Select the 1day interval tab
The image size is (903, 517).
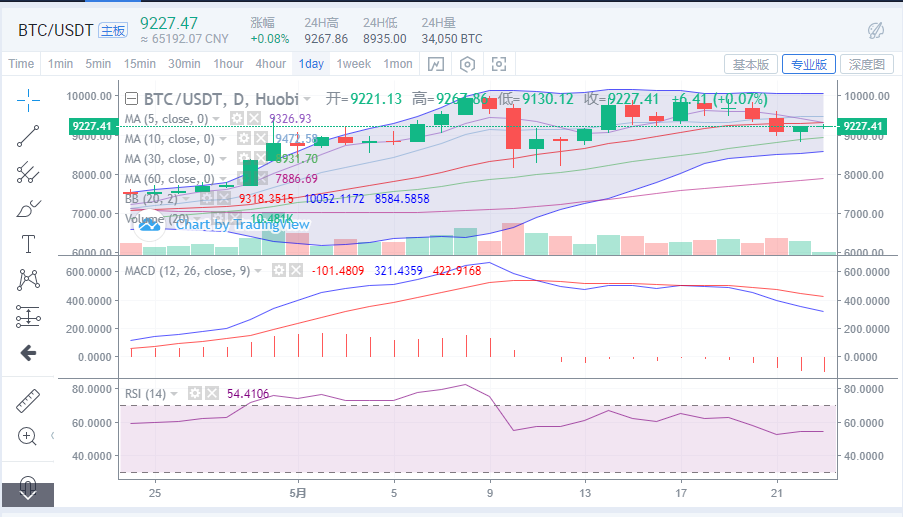point(311,64)
